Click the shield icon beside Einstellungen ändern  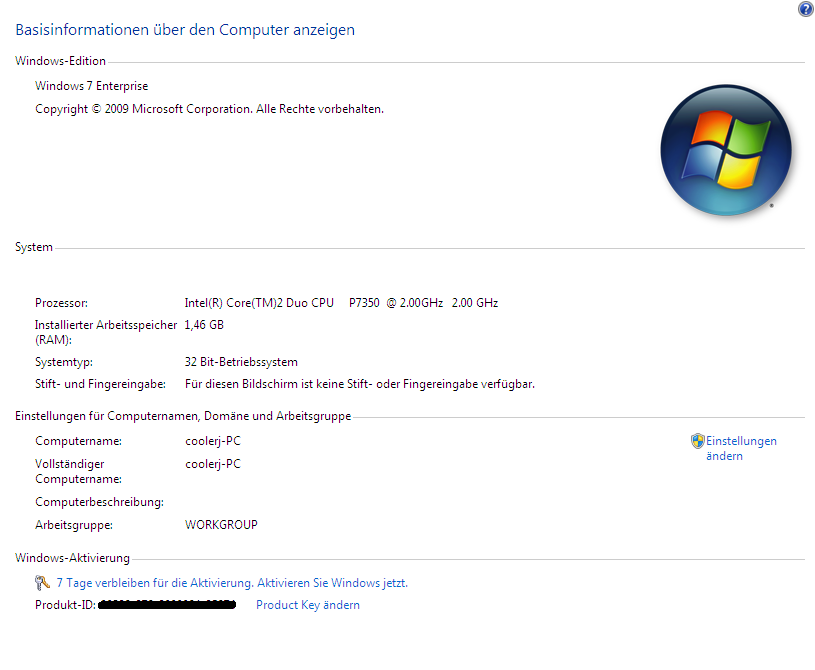698,441
